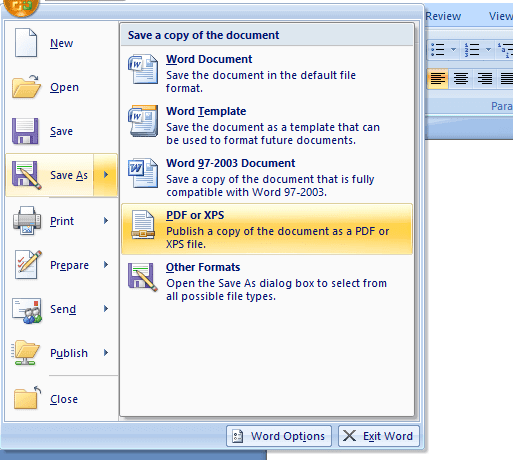This screenshot has height=462, width=515.
Task: Open the Bullets dropdown arrow
Action: point(453,50)
